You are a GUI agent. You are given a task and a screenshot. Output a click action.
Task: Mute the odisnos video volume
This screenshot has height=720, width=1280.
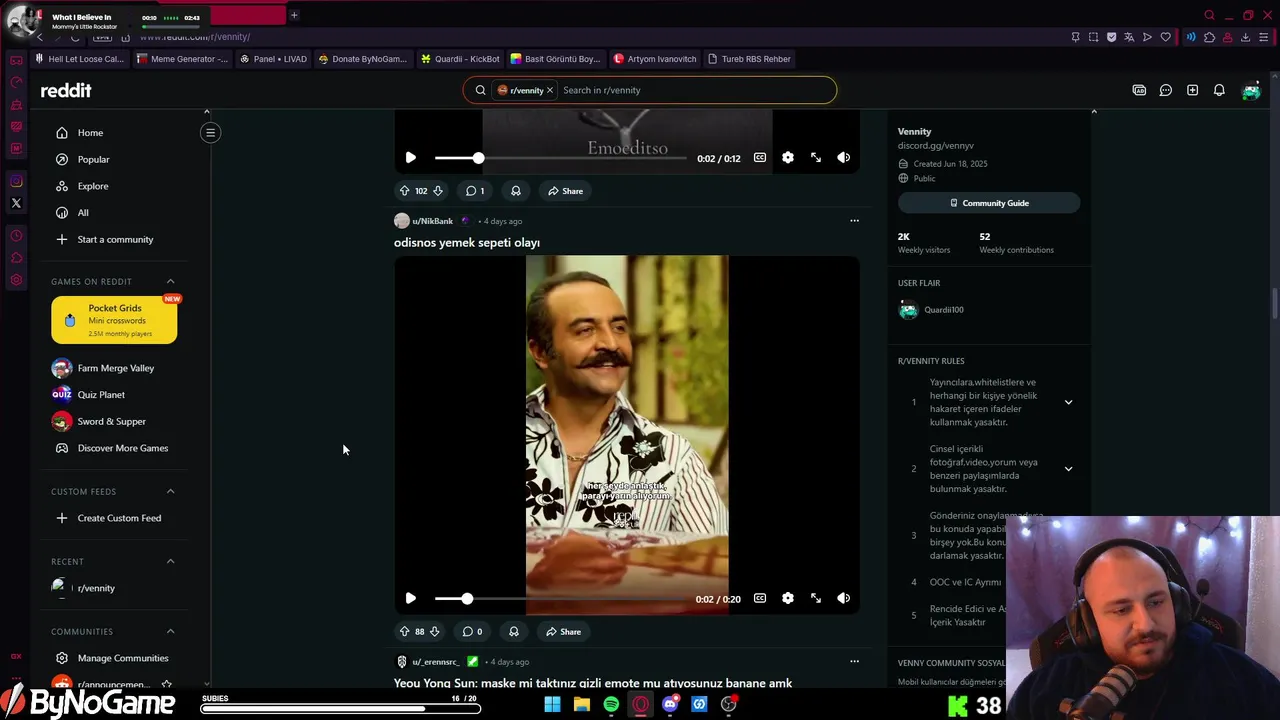coord(844,598)
